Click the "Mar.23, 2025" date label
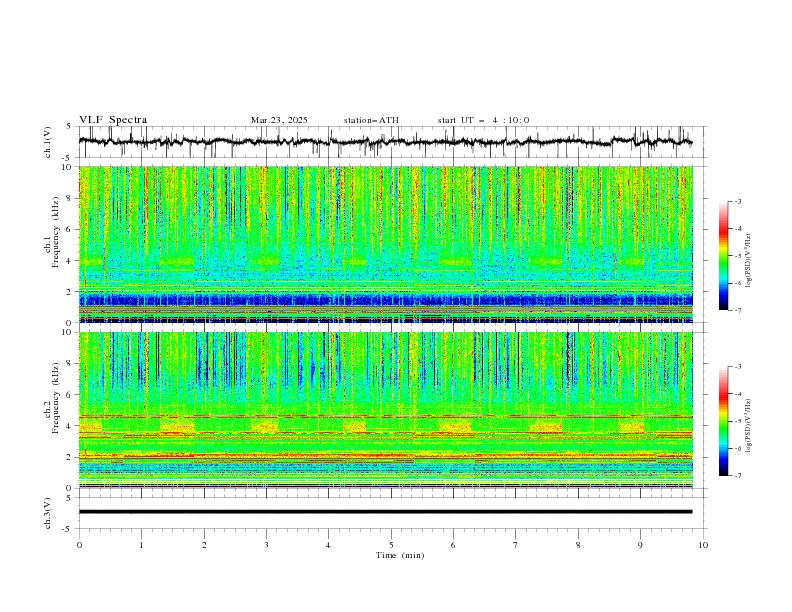The width and height of the screenshot is (792, 612). pyautogui.click(x=279, y=120)
